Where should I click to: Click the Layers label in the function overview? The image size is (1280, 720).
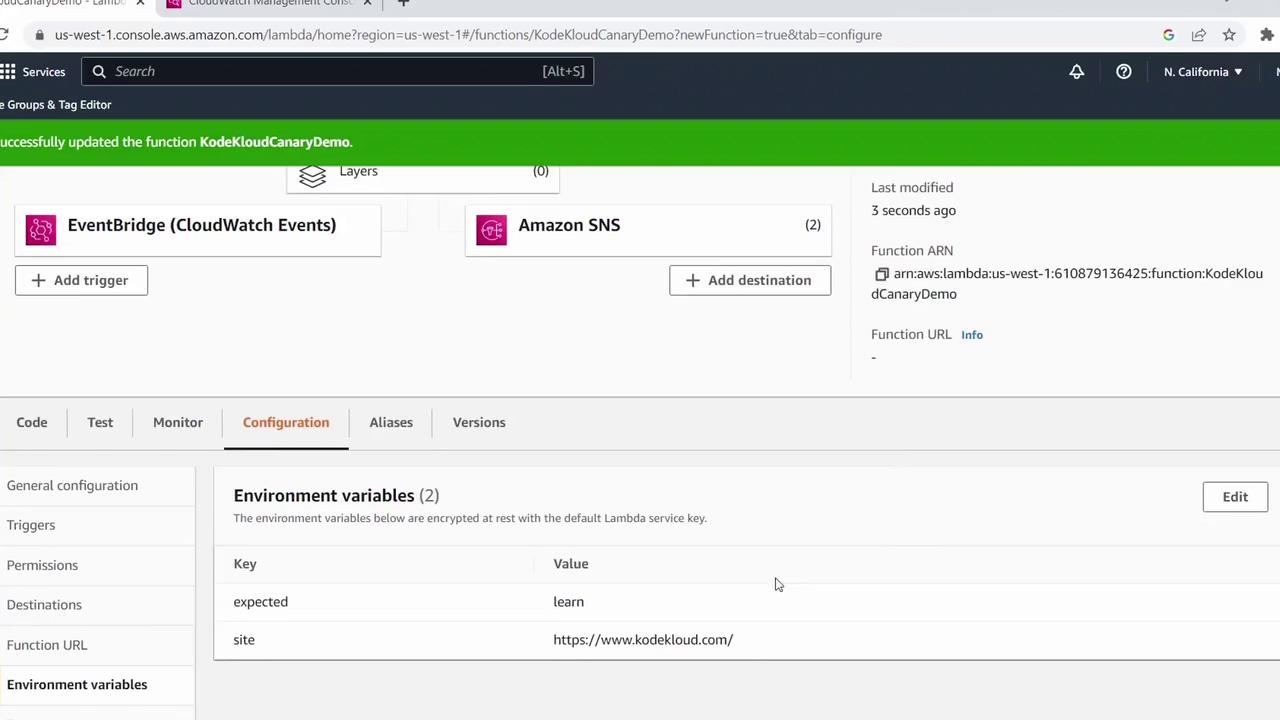pyautogui.click(x=358, y=172)
